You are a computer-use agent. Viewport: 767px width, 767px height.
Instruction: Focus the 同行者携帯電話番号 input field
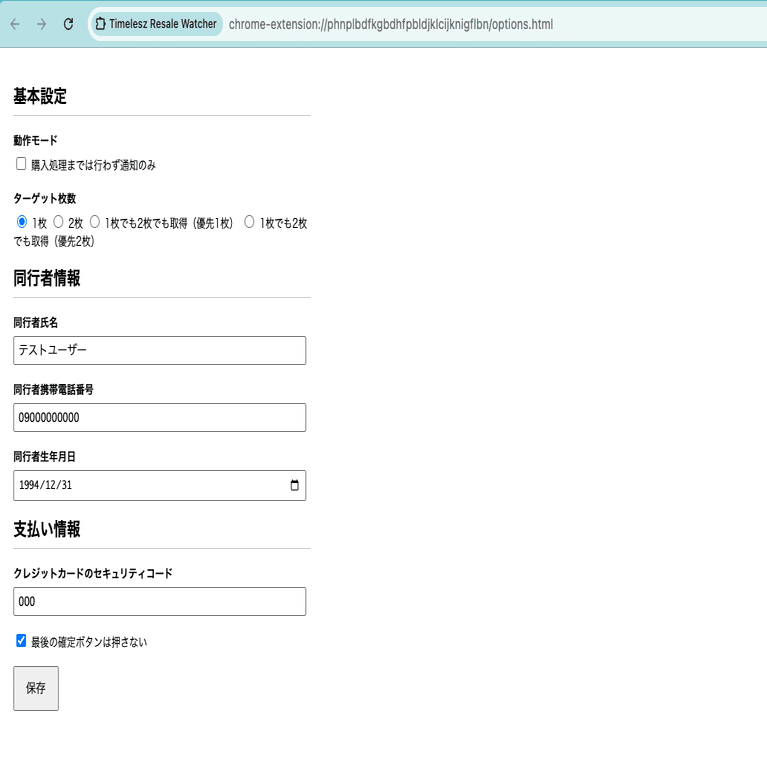point(159,417)
